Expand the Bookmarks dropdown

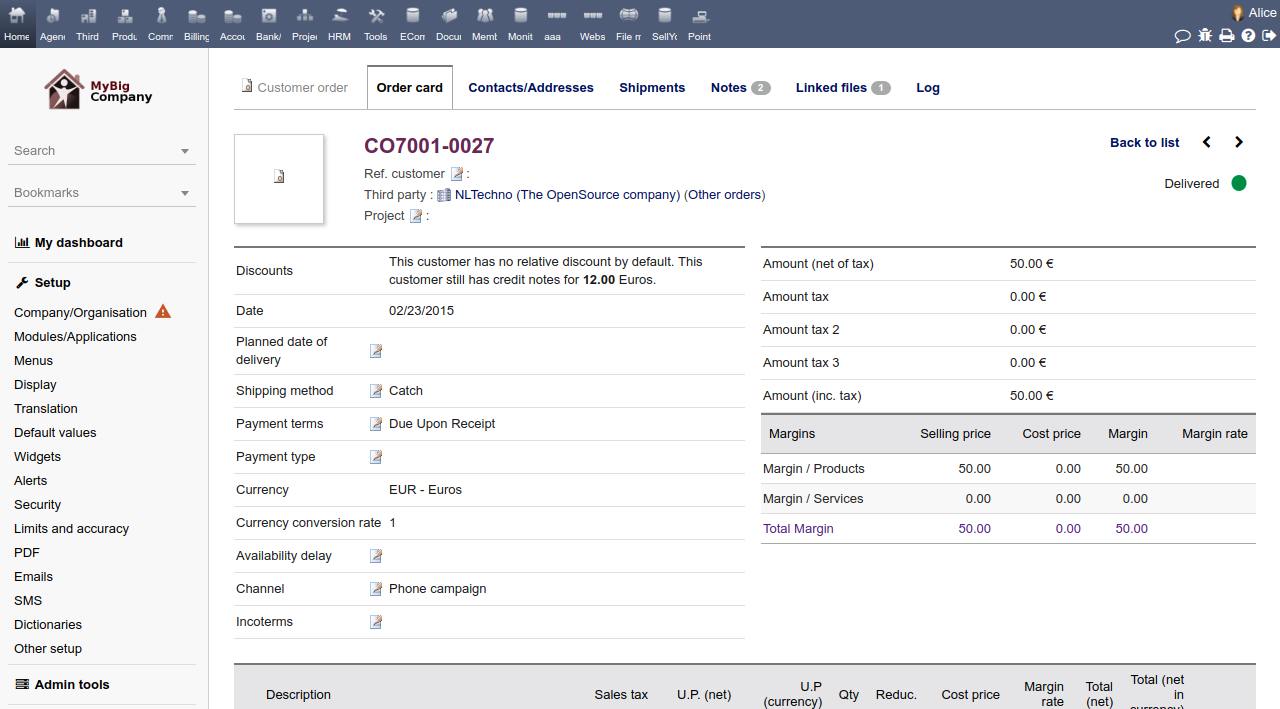tap(185, 193)
